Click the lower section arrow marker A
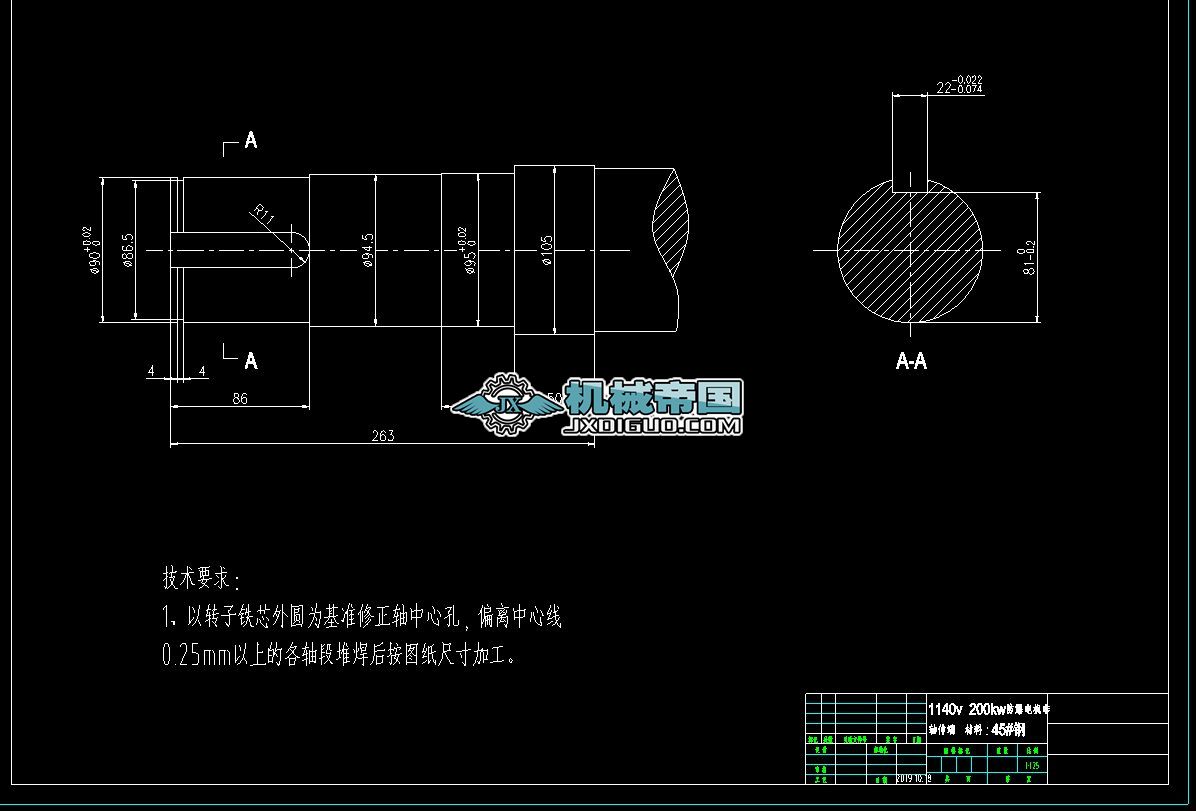Viewport: 1196px width, 811px height. (249, 360)
